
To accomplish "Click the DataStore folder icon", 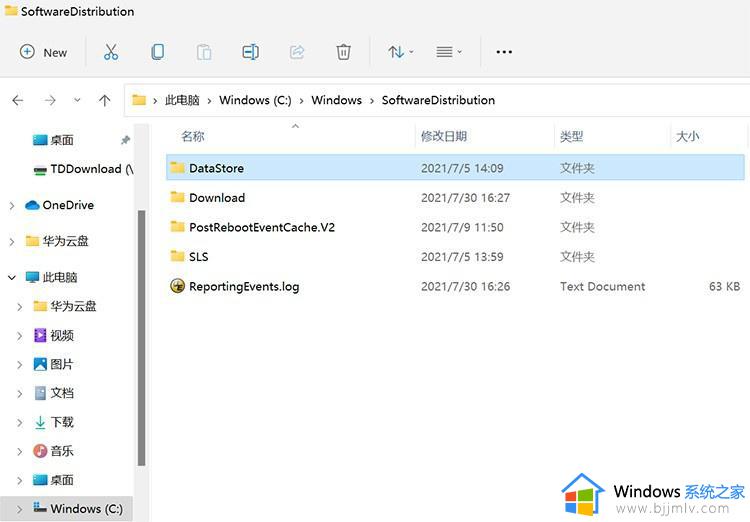I will pos(177,167).
